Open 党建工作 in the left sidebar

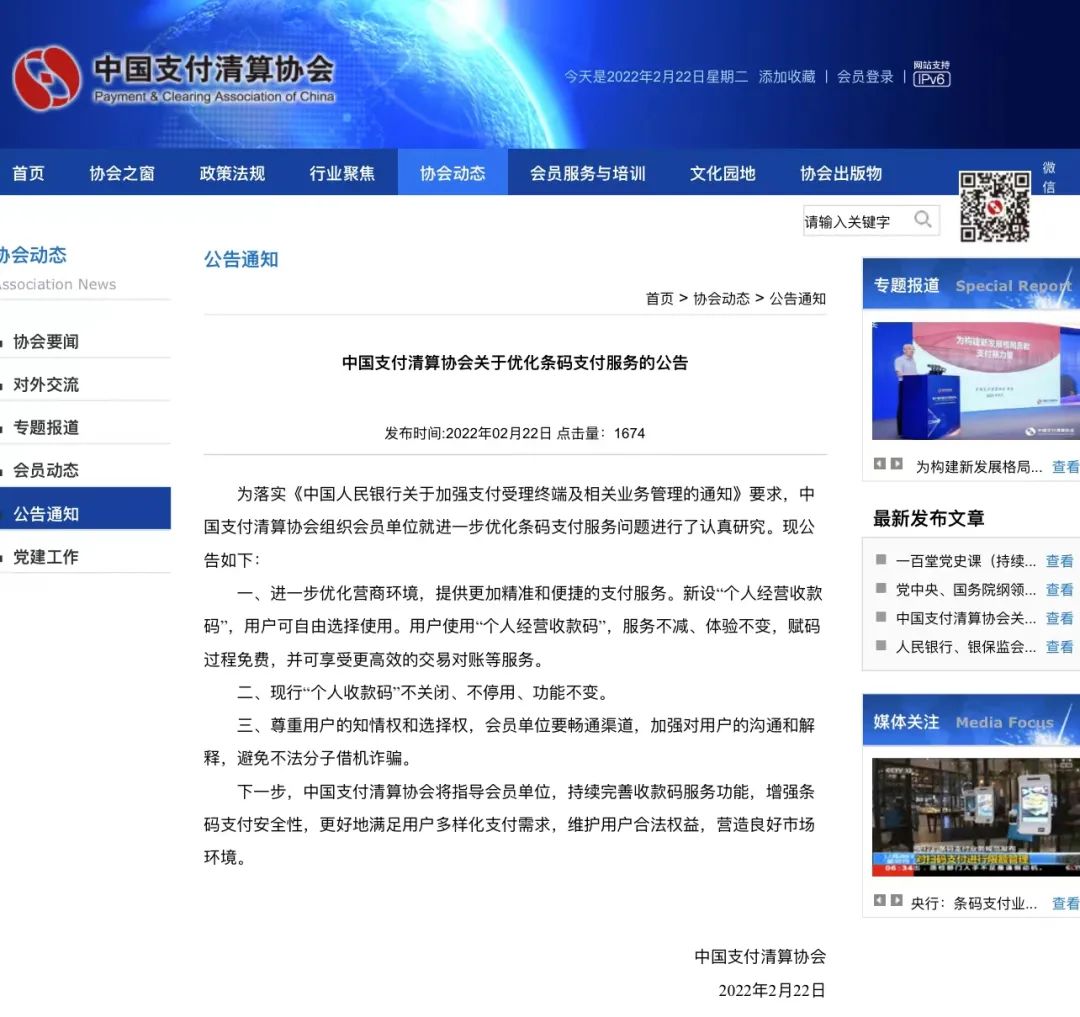[46, 557]
